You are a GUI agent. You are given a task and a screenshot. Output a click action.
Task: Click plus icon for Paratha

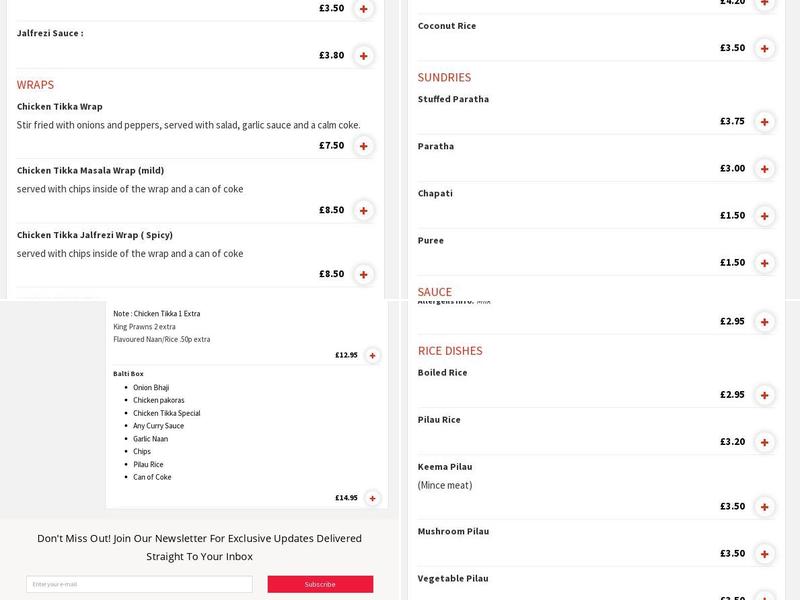coord(764,169)
